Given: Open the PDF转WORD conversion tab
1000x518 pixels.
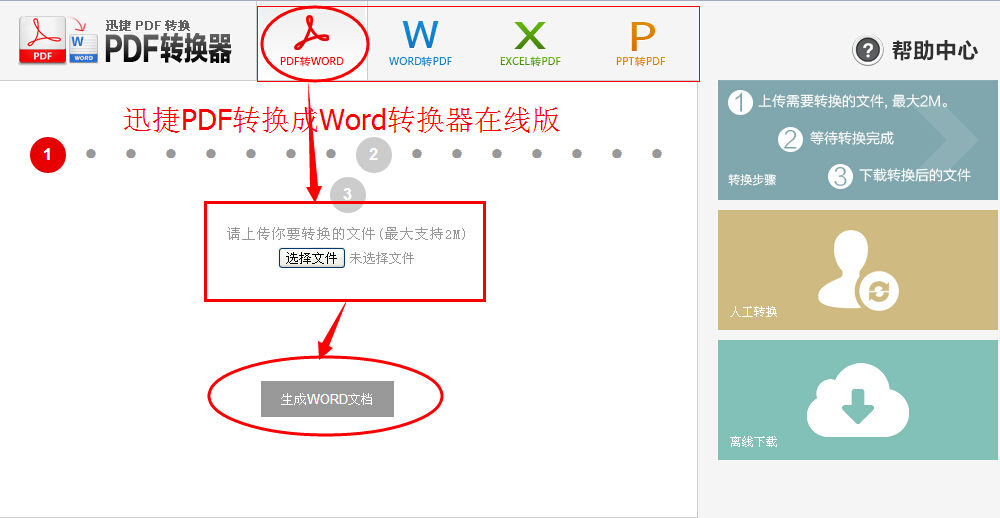Looking at the screenshot, I should [312, 43].
